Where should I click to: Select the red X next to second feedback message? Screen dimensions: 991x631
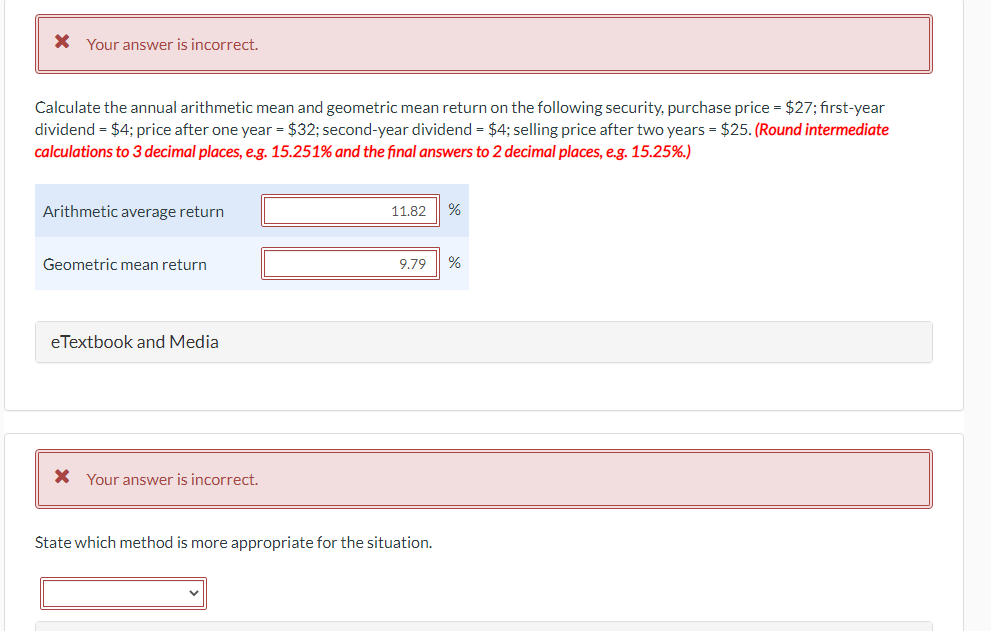click(62, 476)
